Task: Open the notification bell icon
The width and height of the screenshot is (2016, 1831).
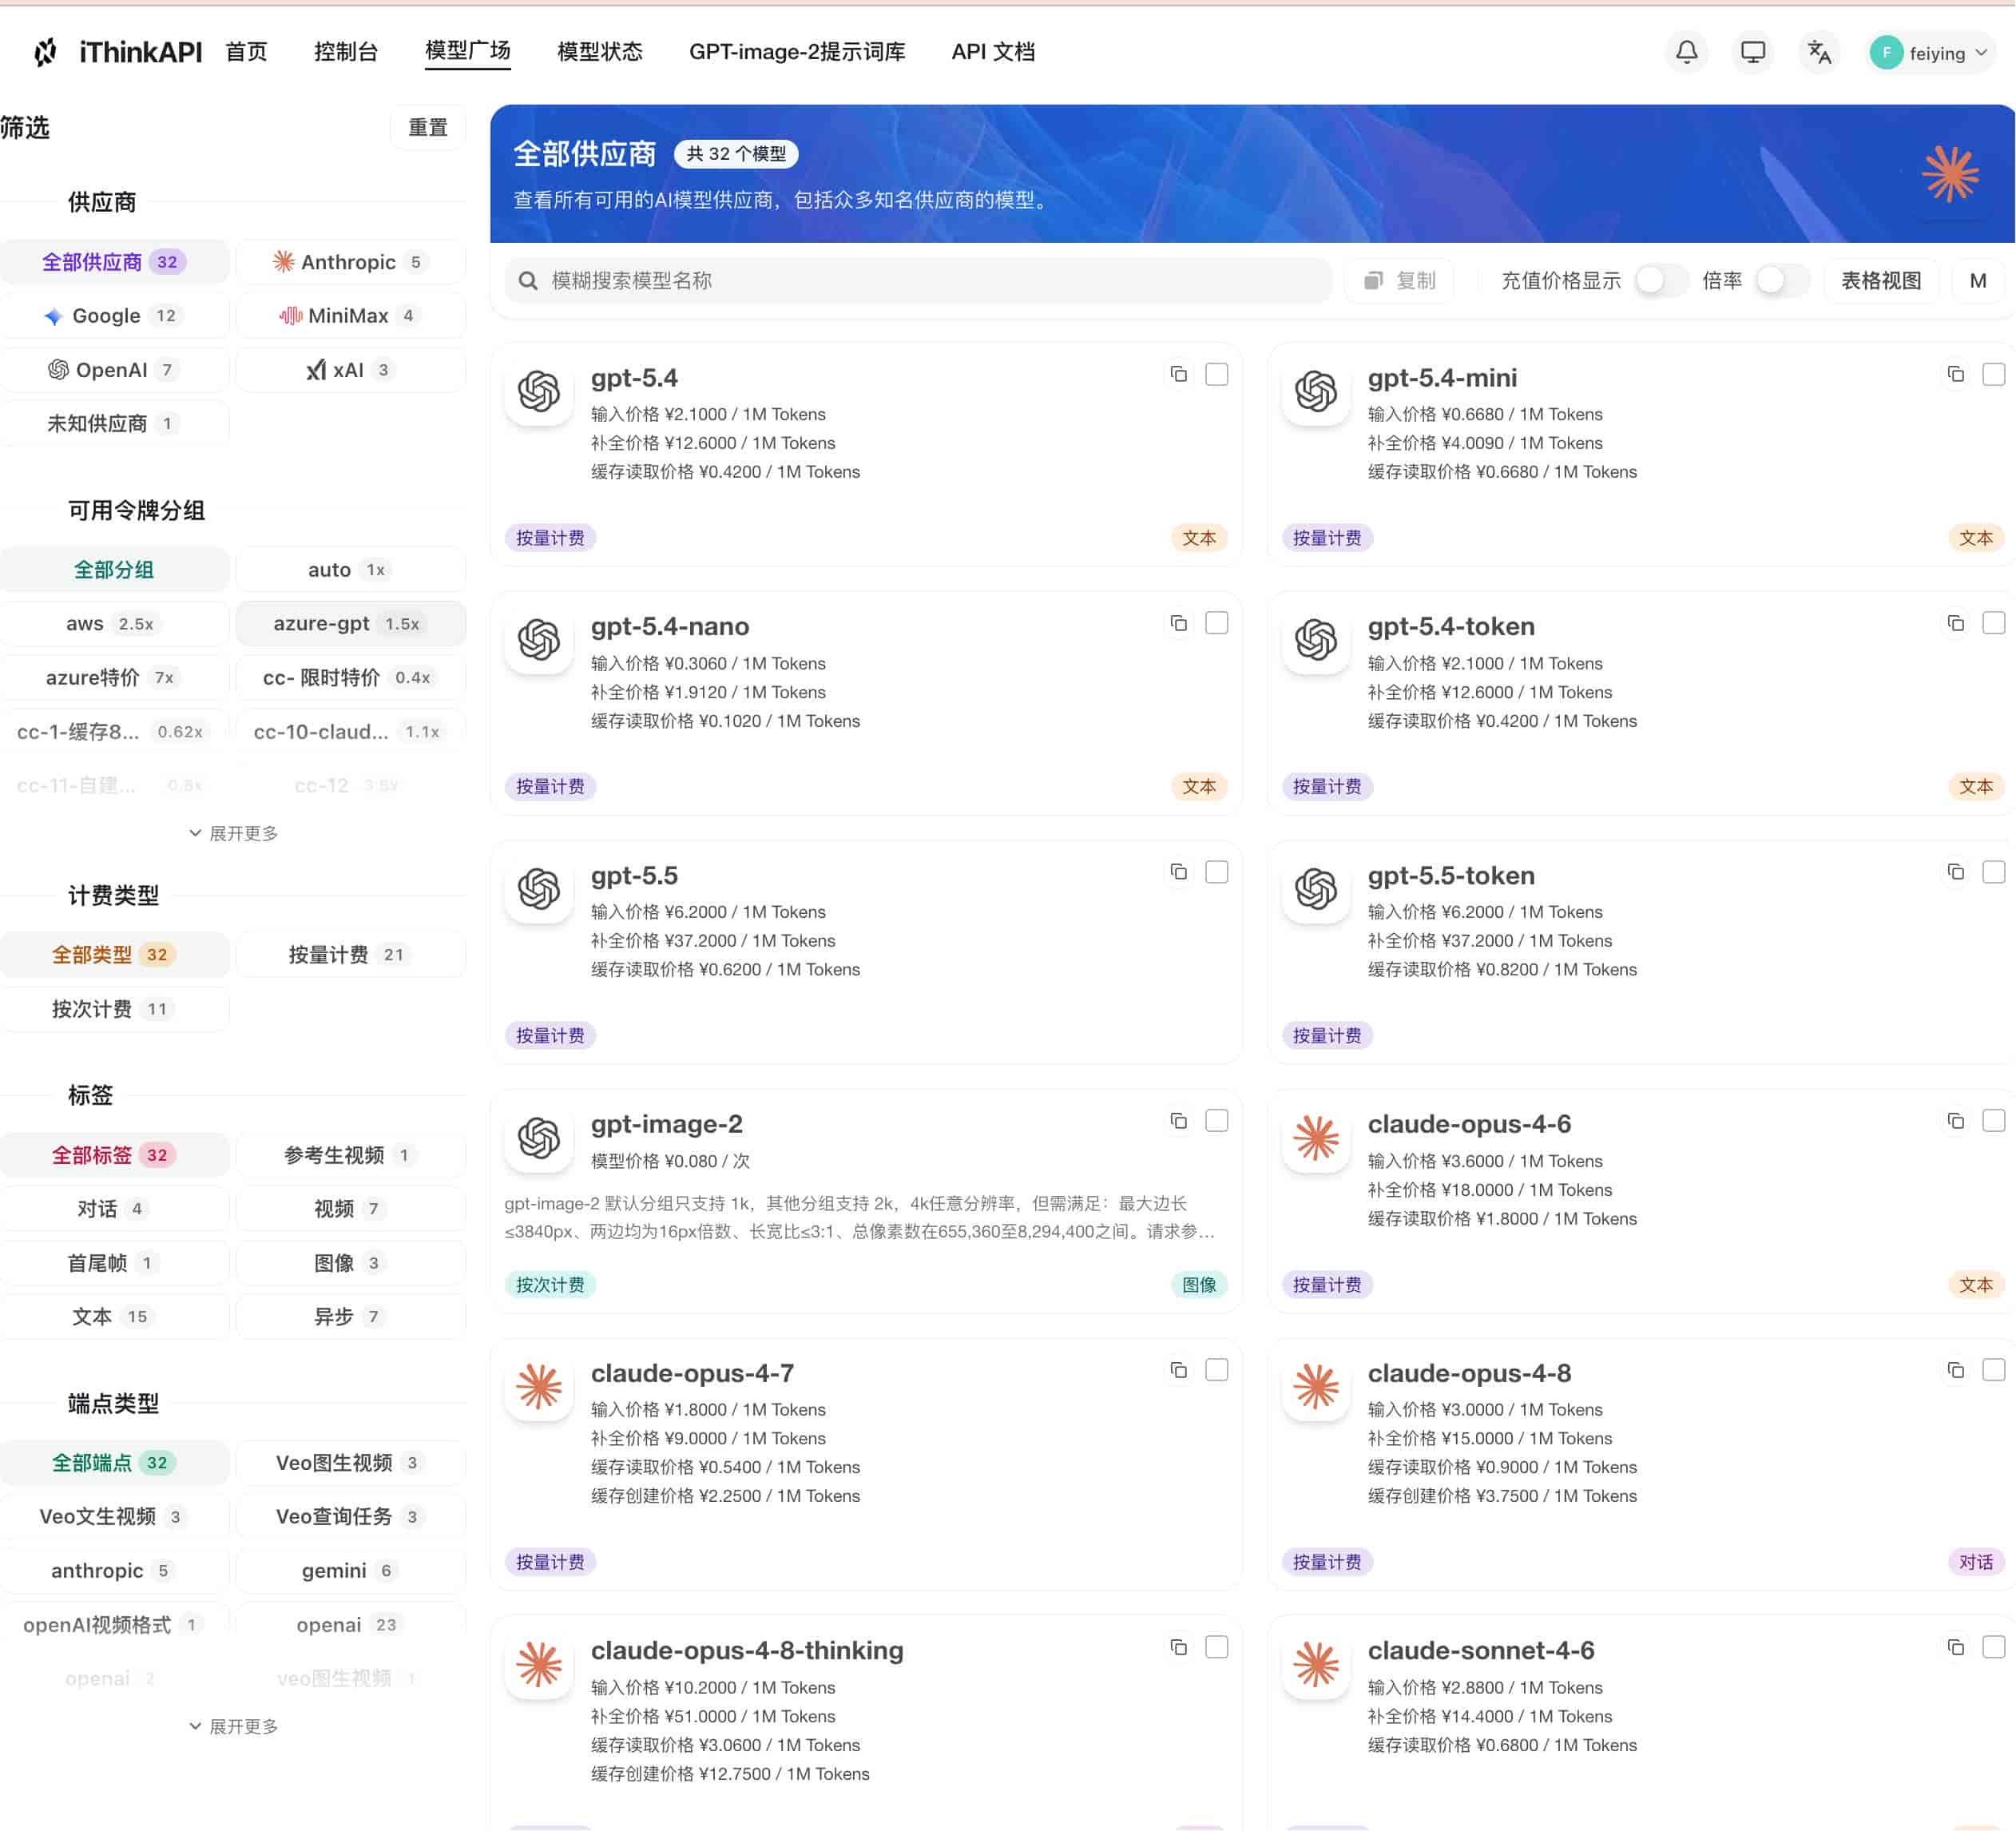Action: click(1686, 52)
